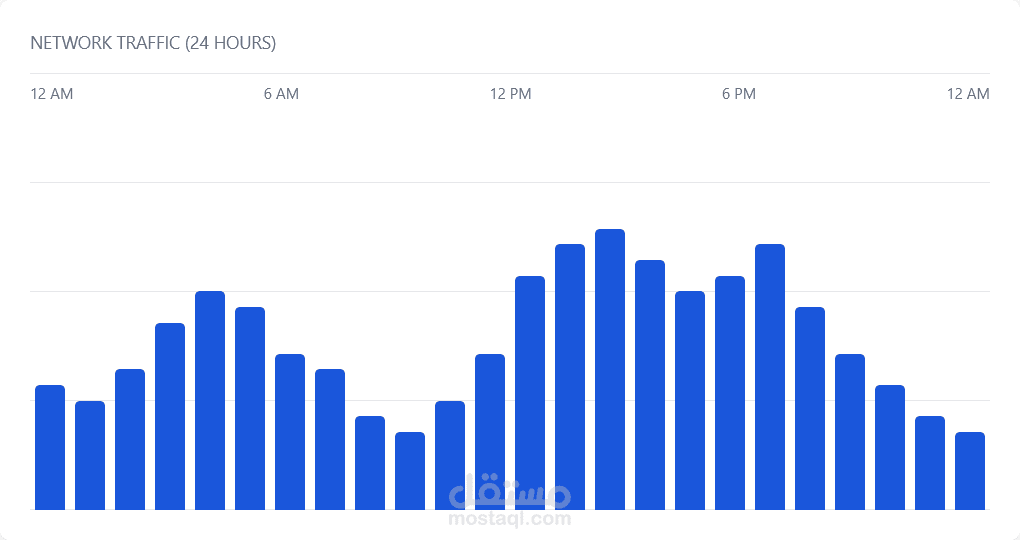This screenshot has width=1020, height=540.
Task: Select the lowest bar in the mid-morning dip
Action: click(x=410, y=470)
